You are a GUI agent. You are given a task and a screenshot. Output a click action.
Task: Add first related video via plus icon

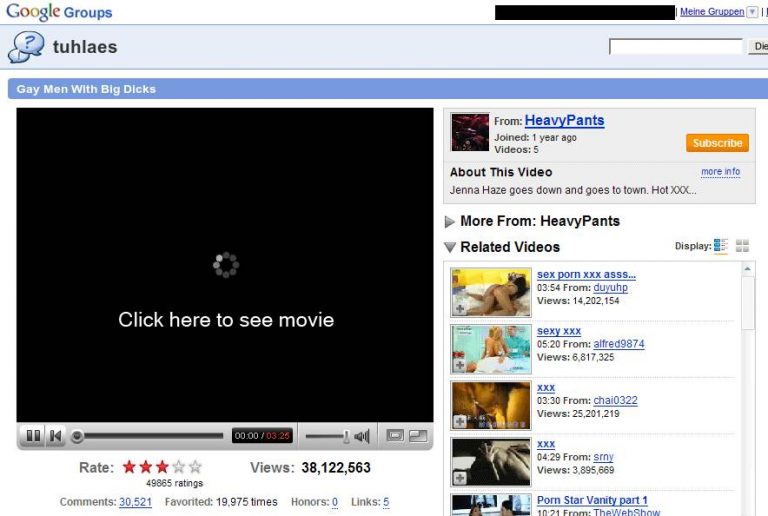pyautogui.click(x=459, y=308)
